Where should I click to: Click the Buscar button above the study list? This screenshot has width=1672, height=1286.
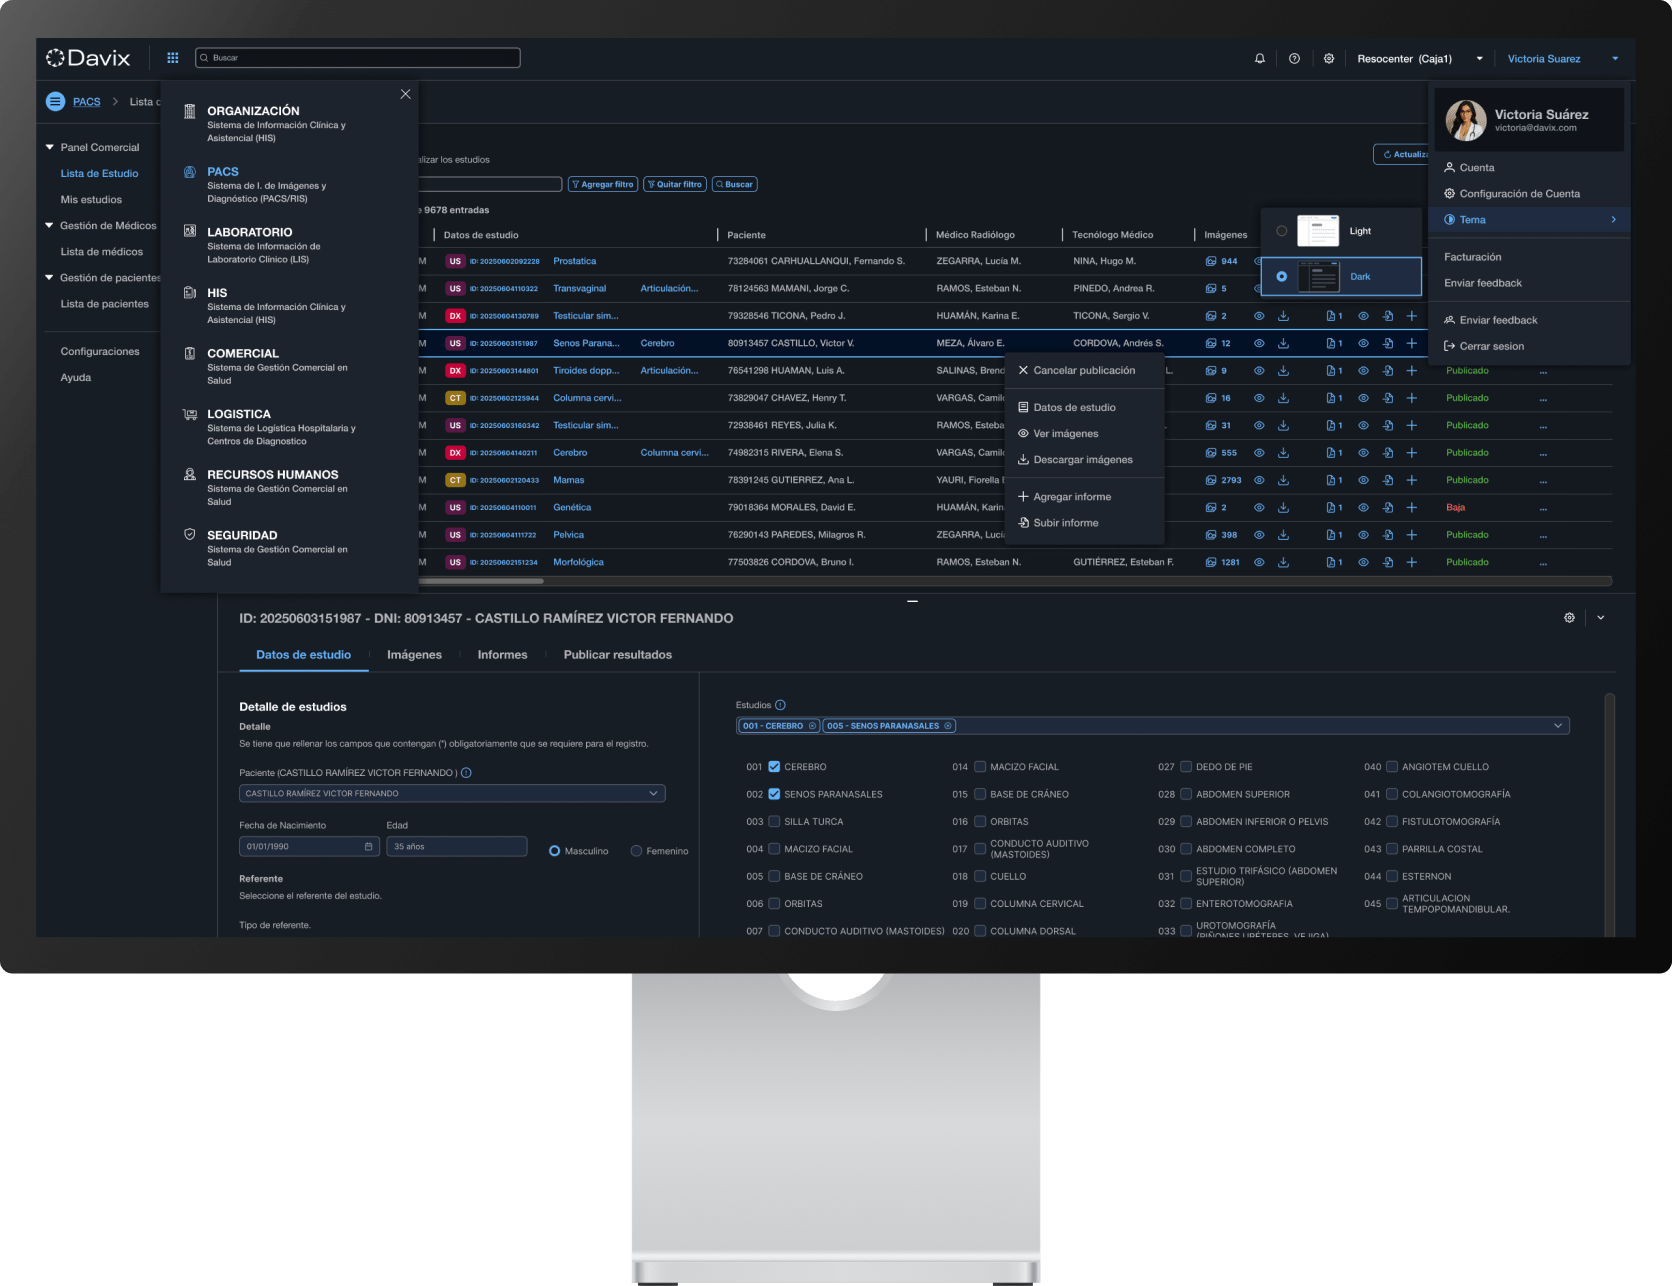[735, 184]
